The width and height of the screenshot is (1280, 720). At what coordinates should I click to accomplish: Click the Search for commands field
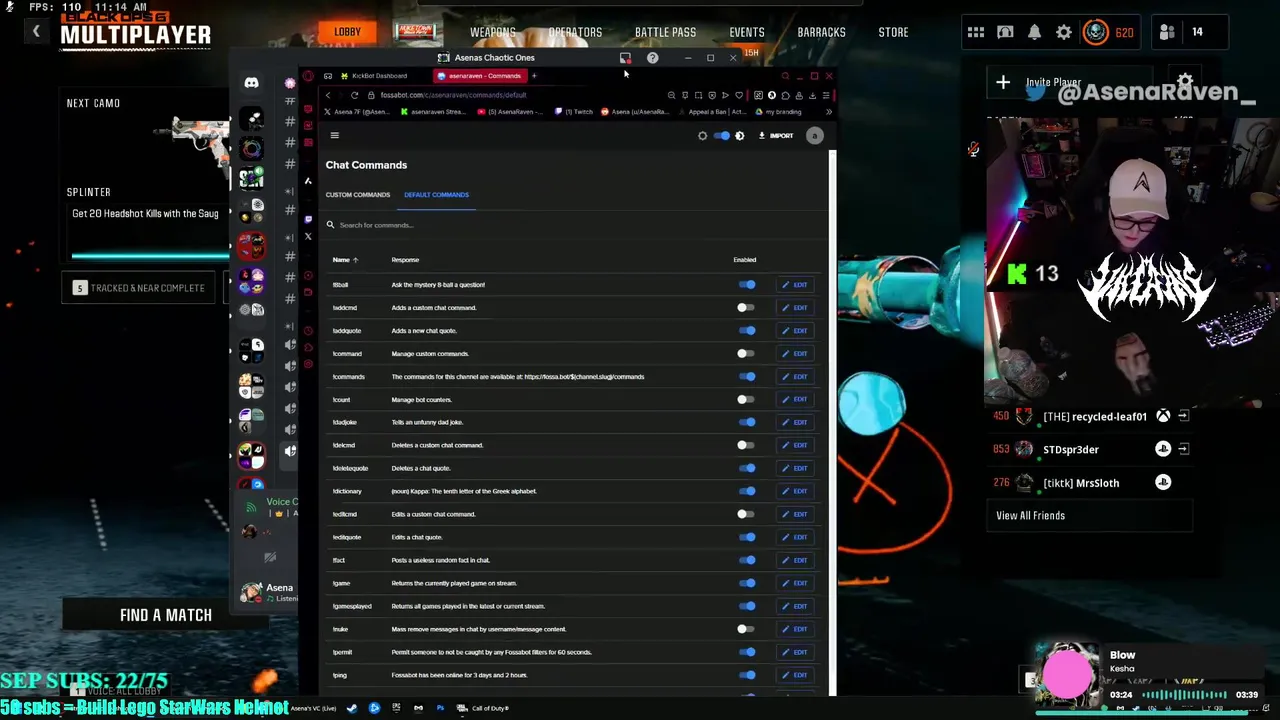coord(570,225)
